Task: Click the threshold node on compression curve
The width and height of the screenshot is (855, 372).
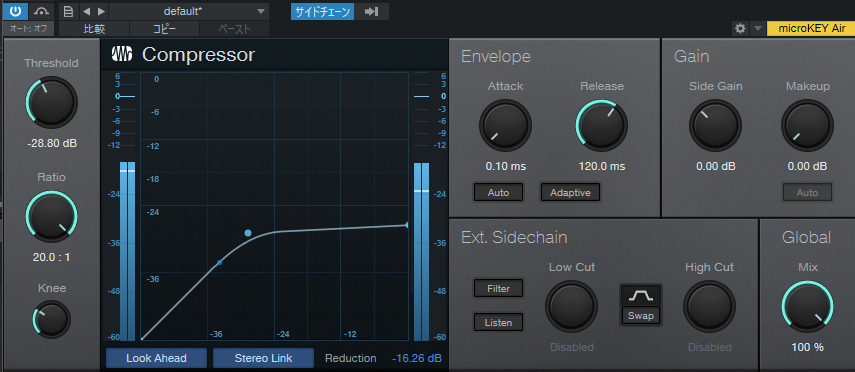Action: click(x=248, y=233)
